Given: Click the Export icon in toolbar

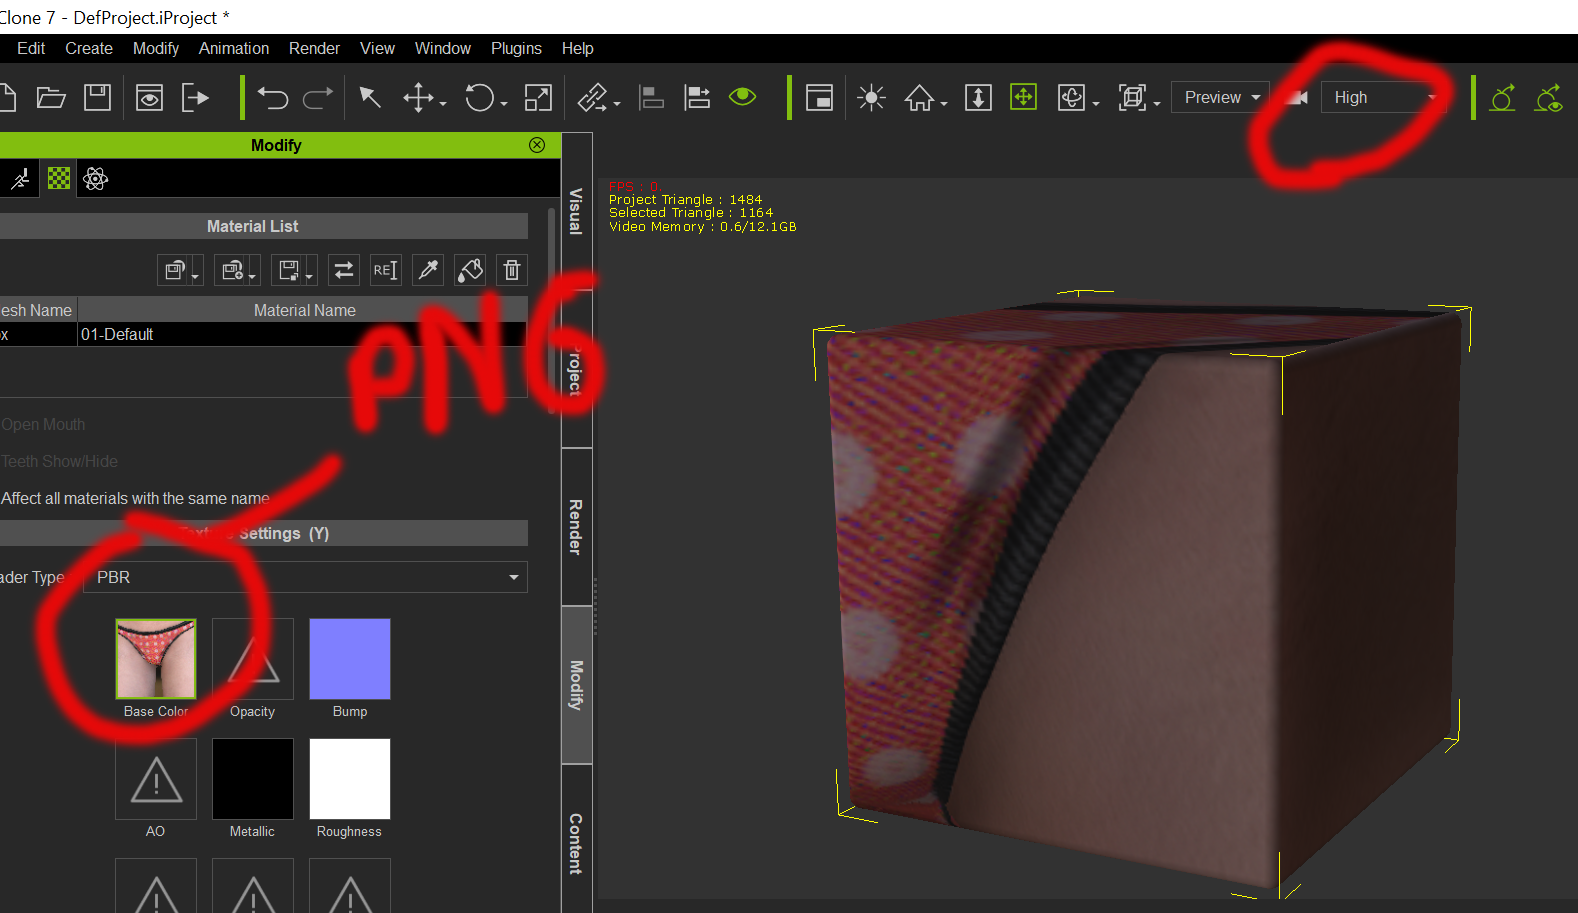Looking at the screenshot, I should (195, 97).
